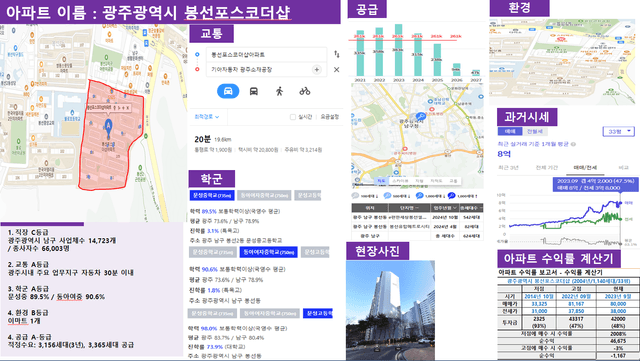Switch to public transit bus icon

click(x=253, y=91)
